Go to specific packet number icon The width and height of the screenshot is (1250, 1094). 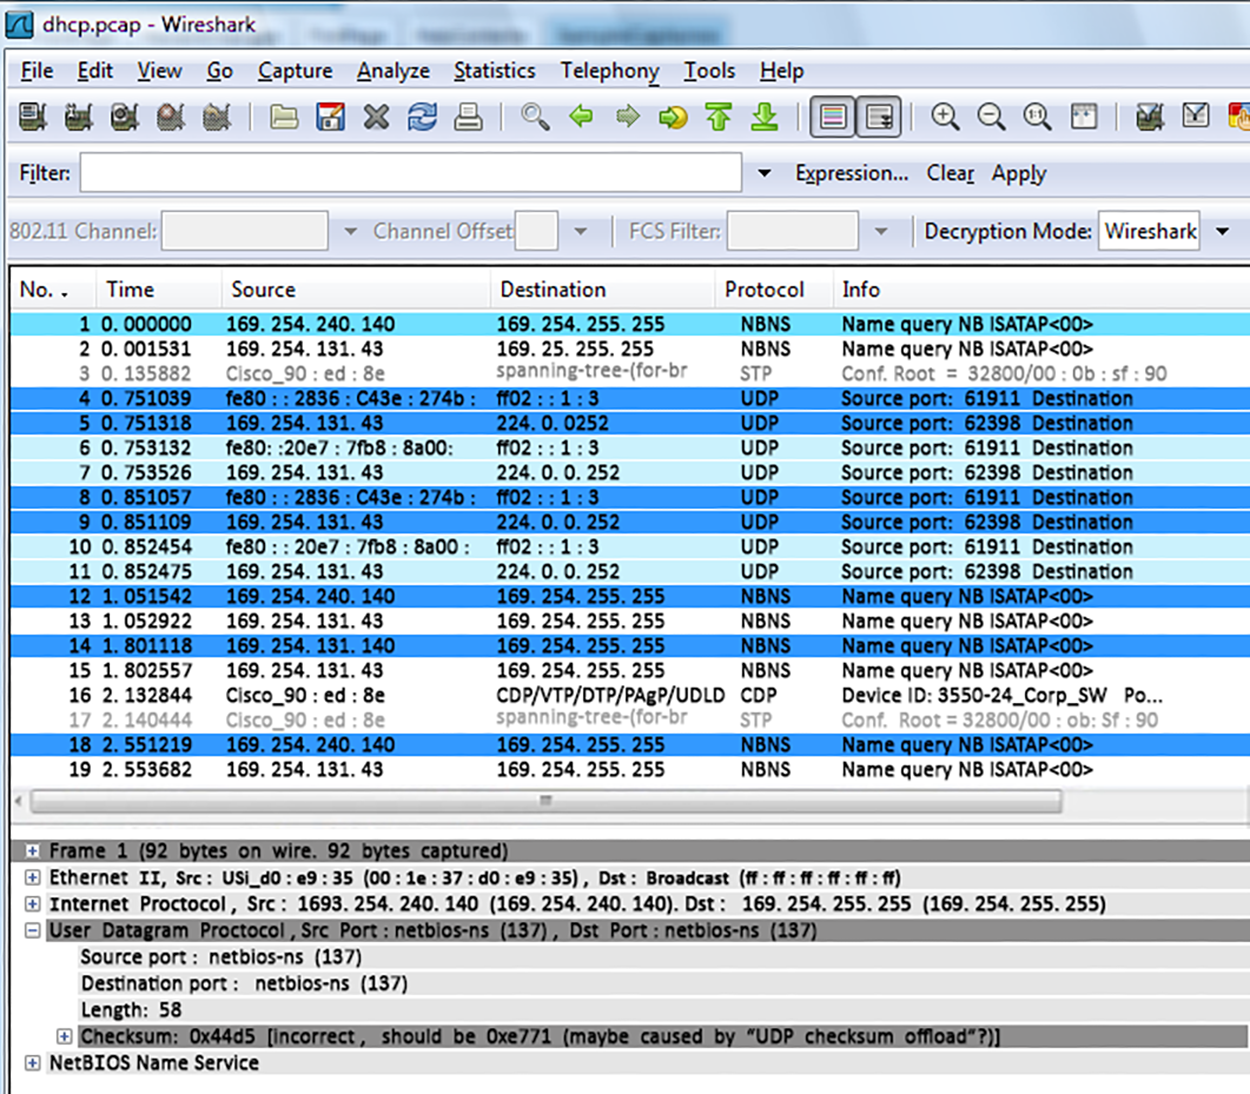[x=673, y=117]
